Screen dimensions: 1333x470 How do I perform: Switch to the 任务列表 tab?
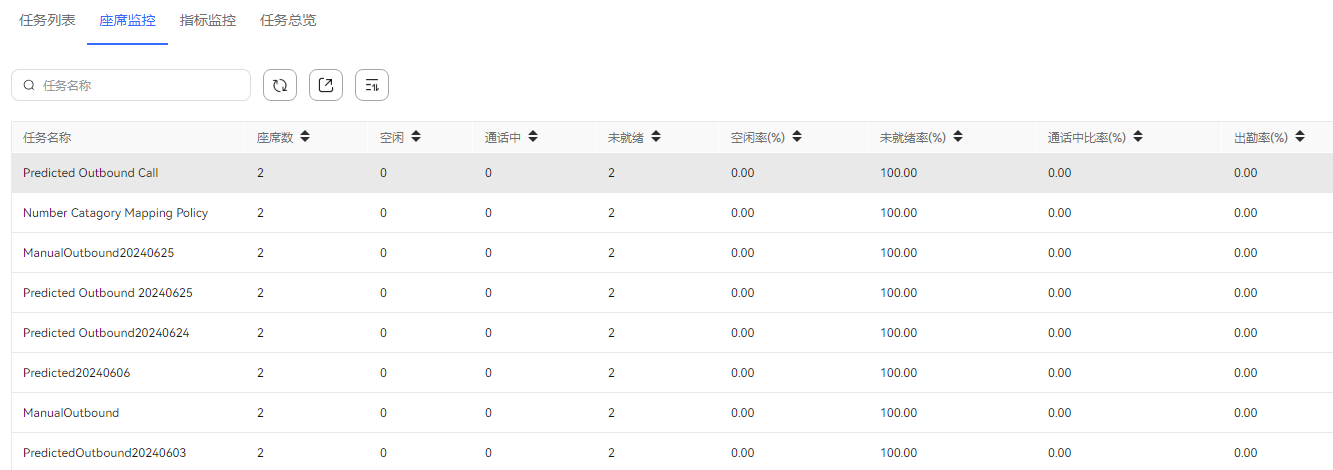(47, 20)
